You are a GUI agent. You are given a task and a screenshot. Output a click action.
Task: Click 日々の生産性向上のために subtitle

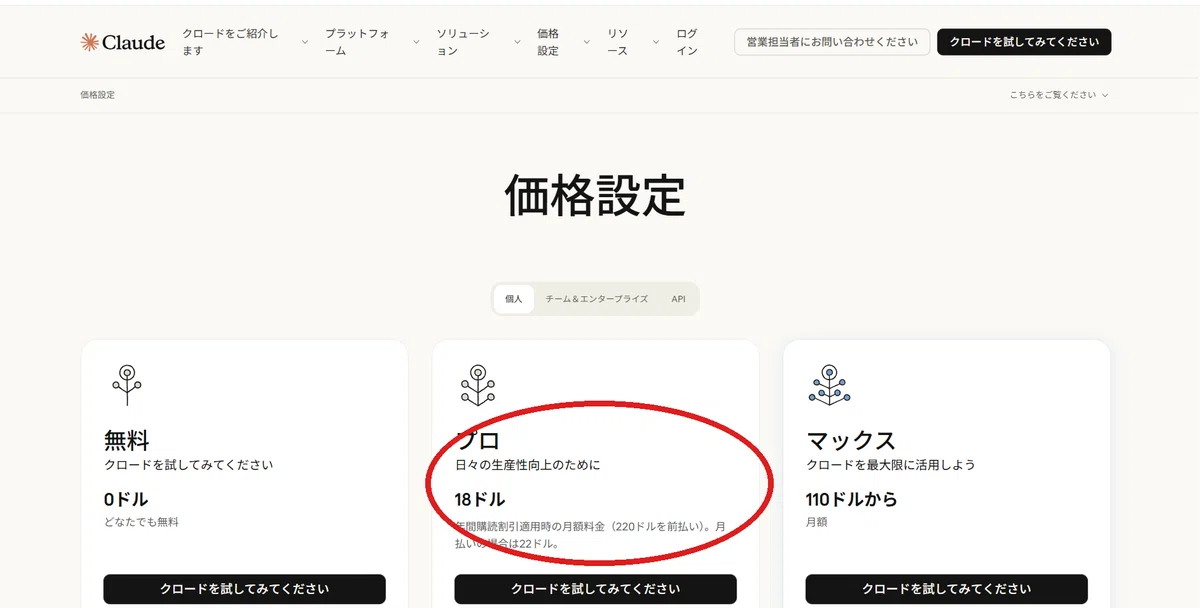(528, 465)
